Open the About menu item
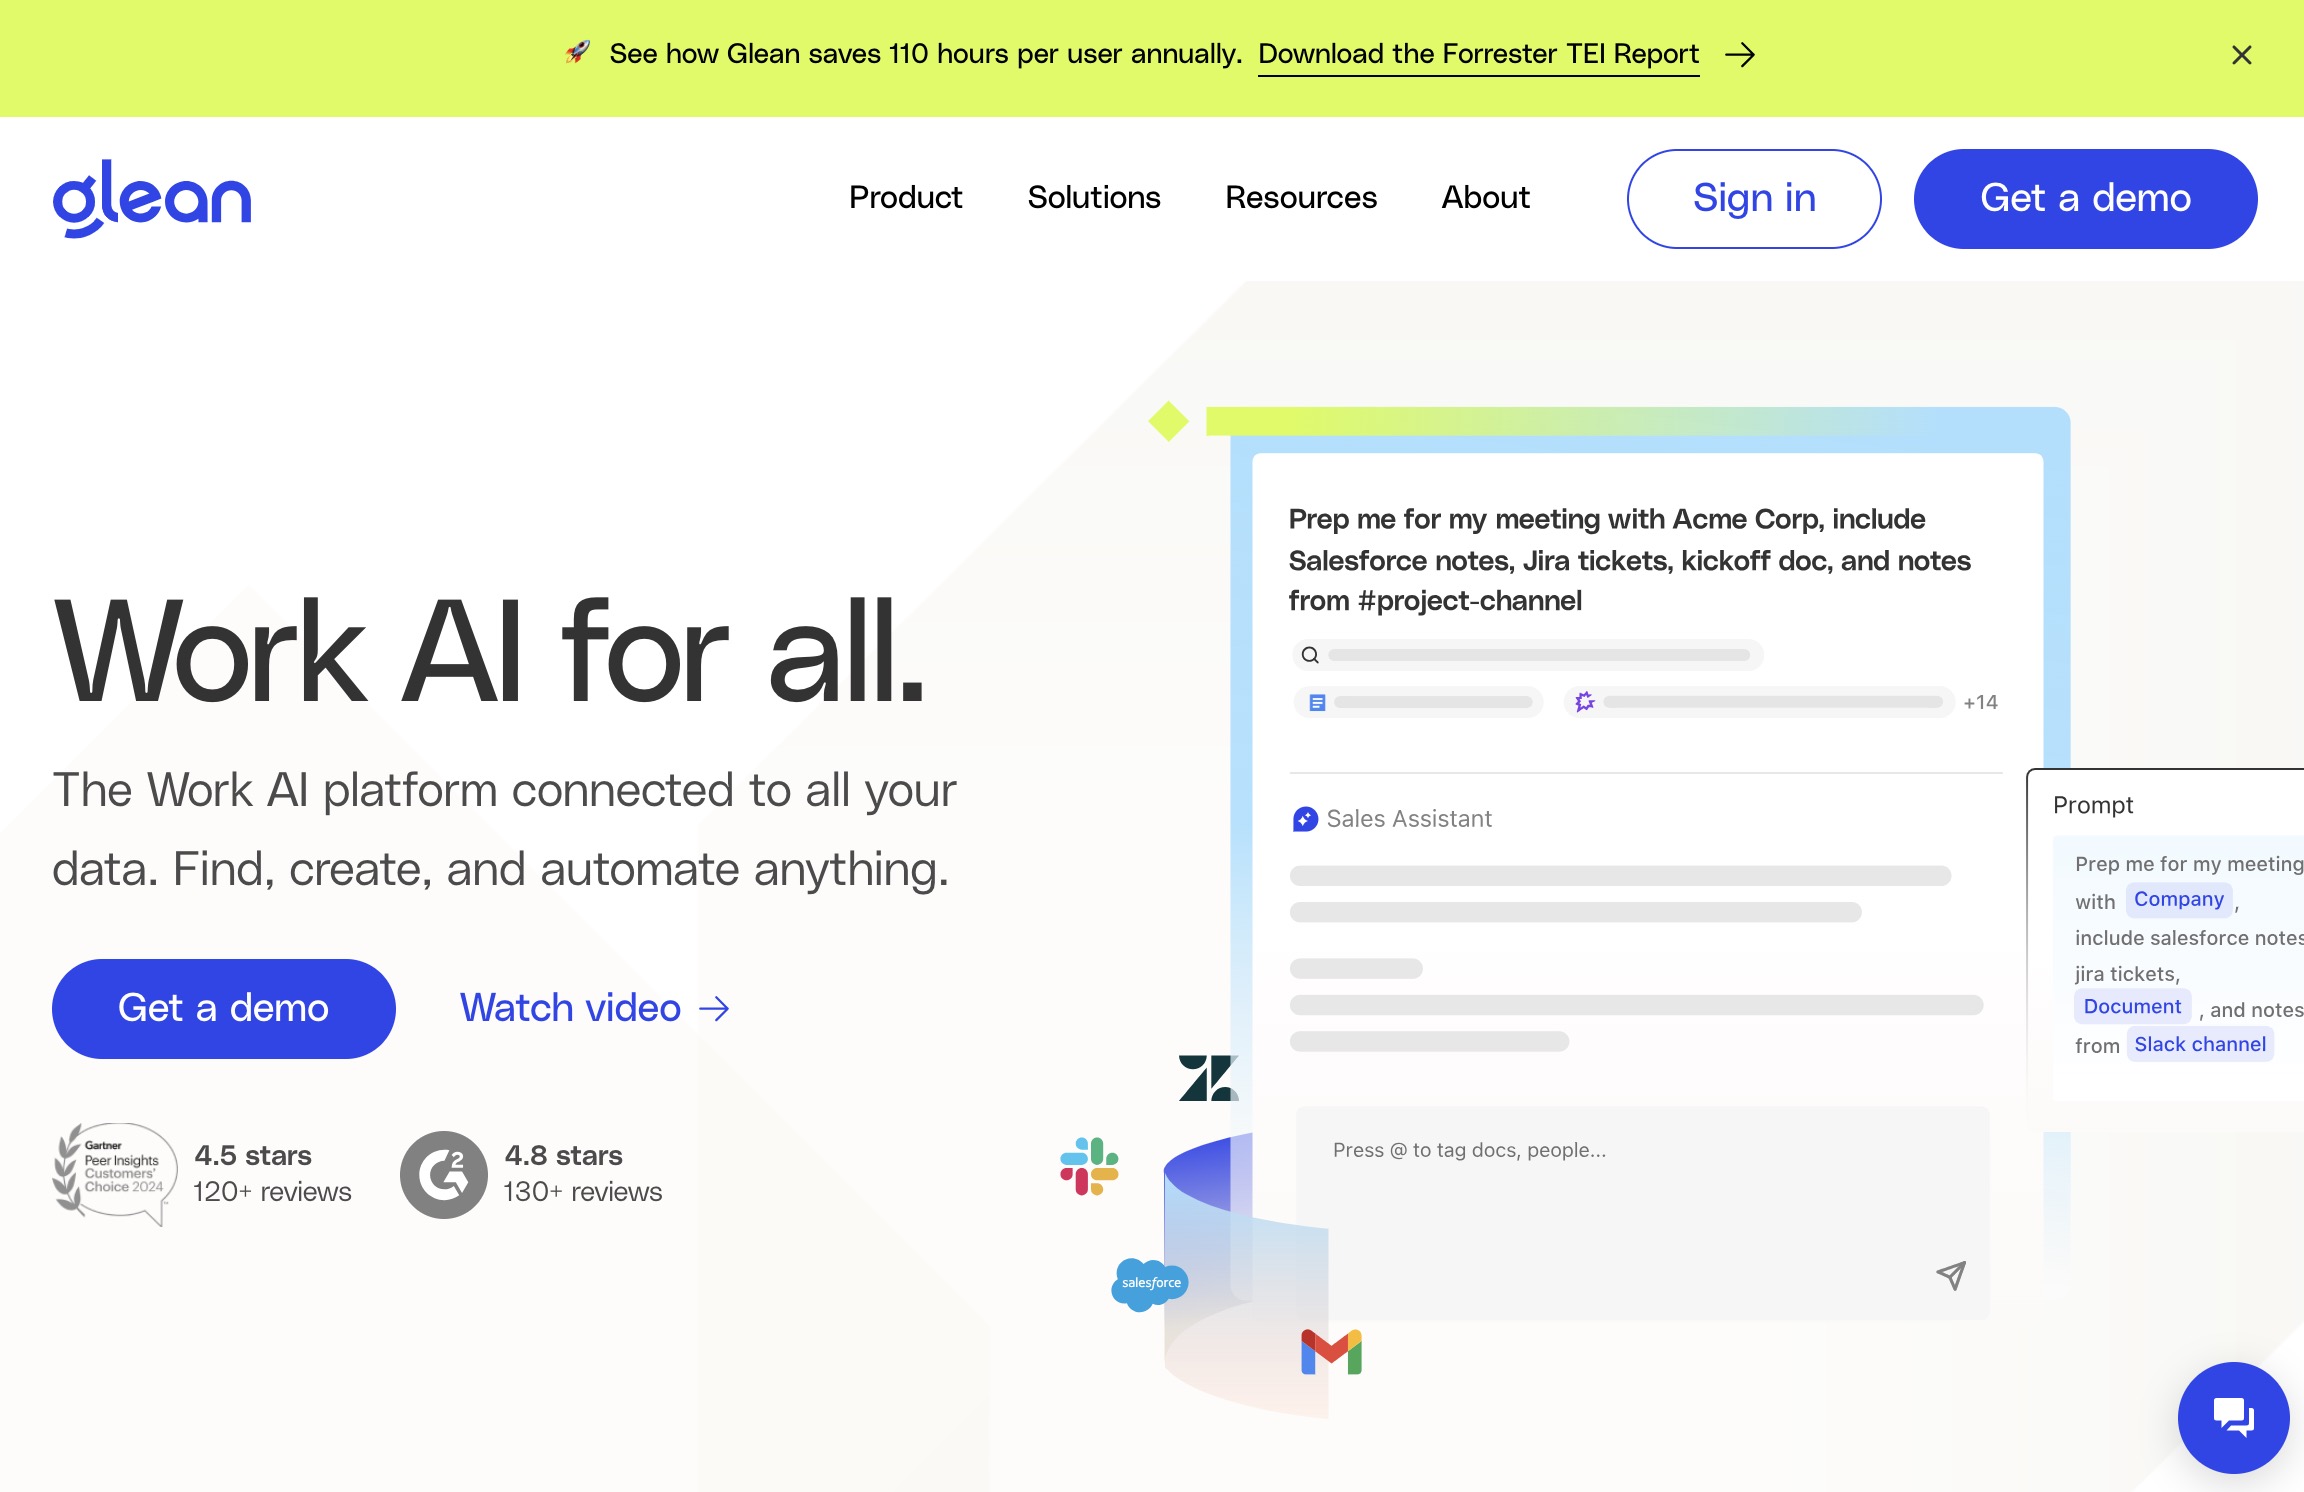Viewport: 2304px width, 1492px height. pos(1486,197)
